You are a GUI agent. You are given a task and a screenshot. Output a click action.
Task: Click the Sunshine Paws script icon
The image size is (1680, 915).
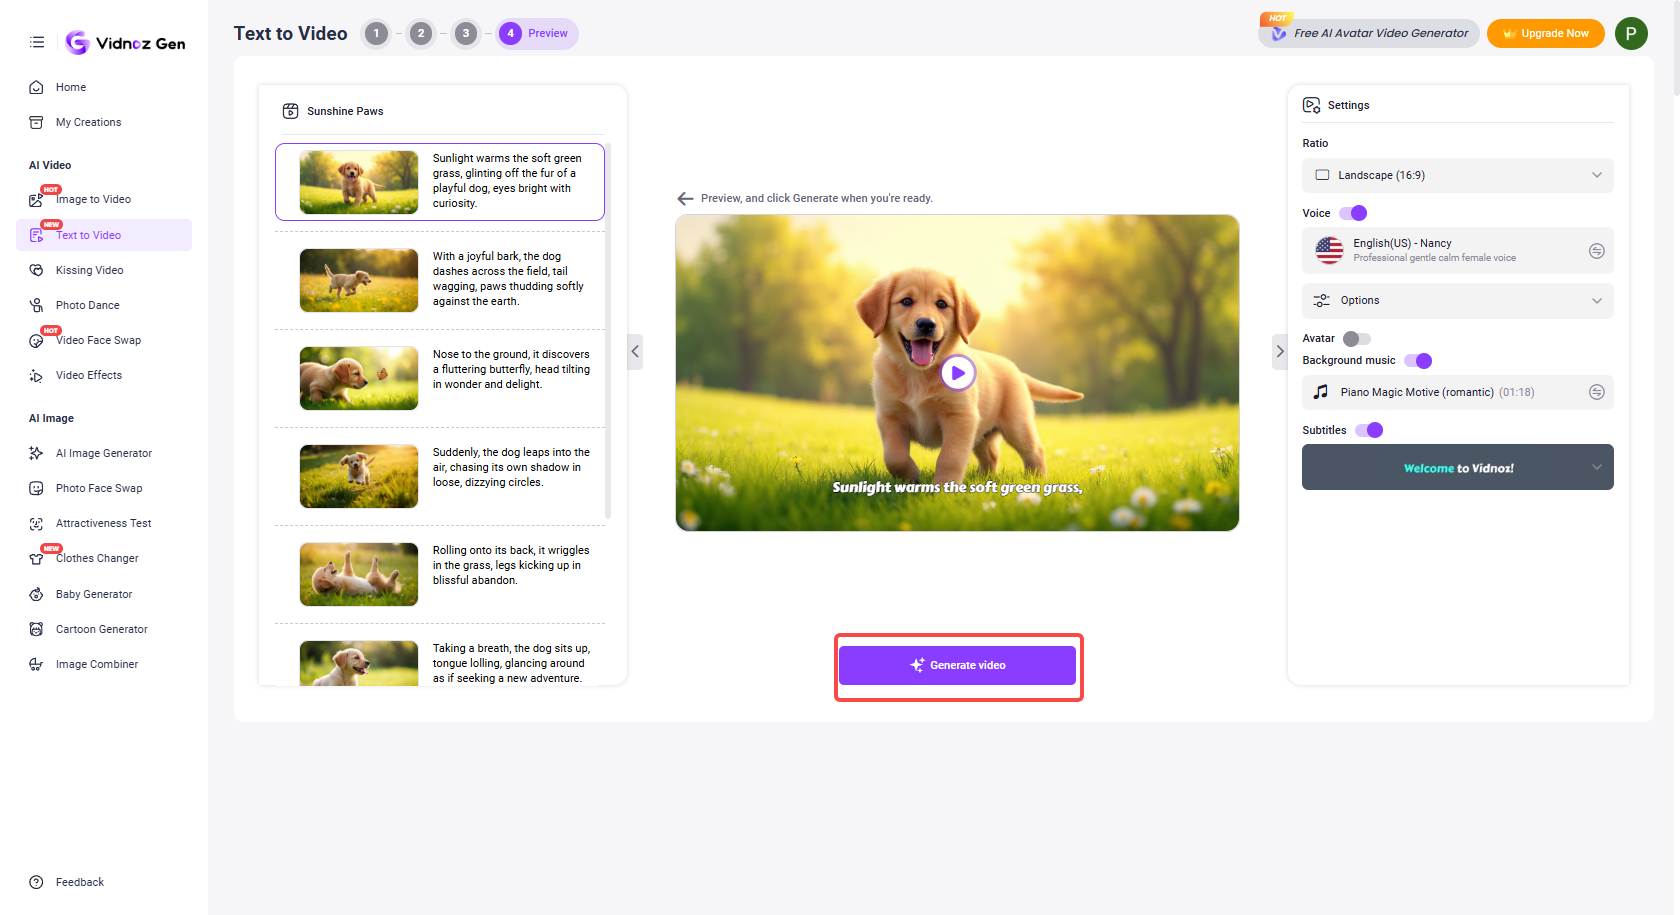(x=291, y=111)
